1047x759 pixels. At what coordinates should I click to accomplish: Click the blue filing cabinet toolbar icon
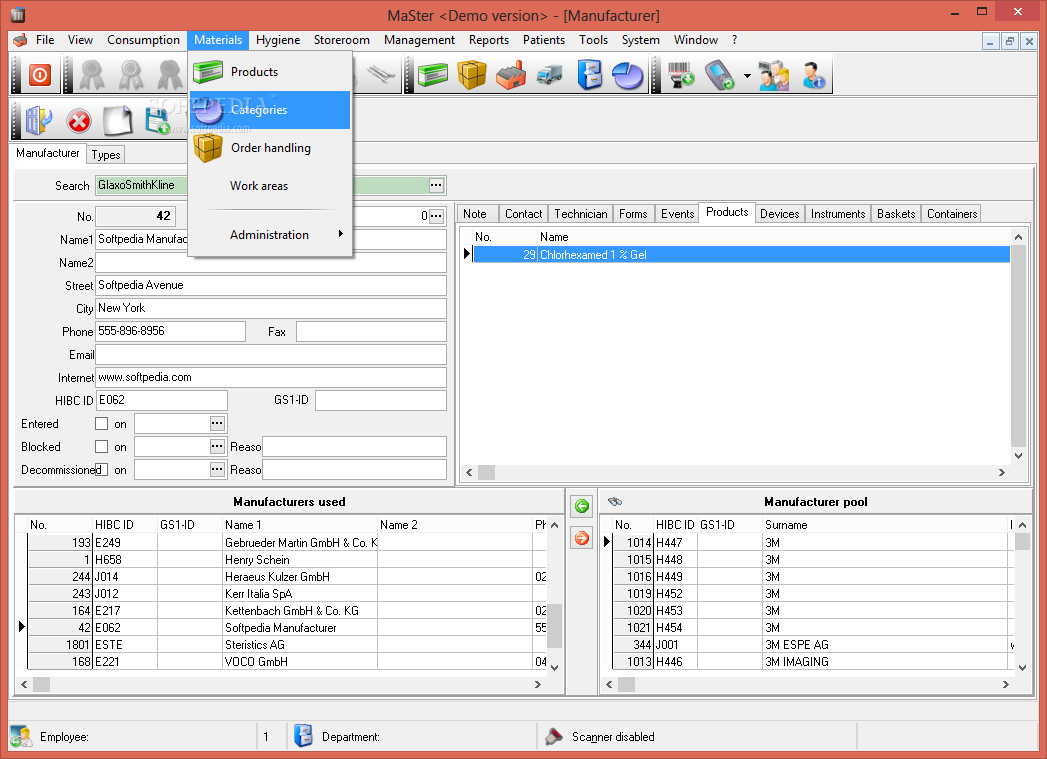(590, 75)
